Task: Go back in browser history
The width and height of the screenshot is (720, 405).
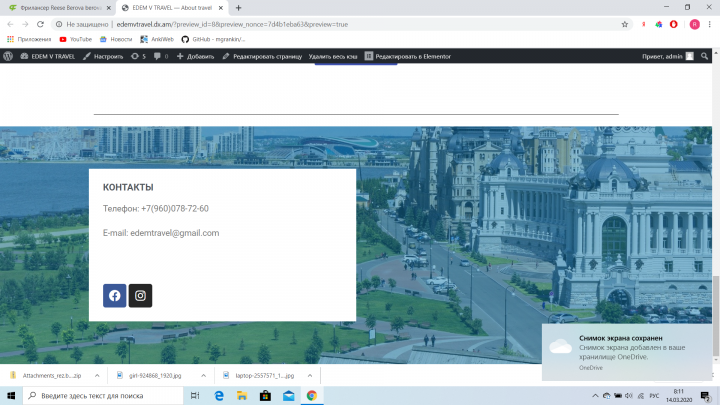Action: [x=11, y=24]
